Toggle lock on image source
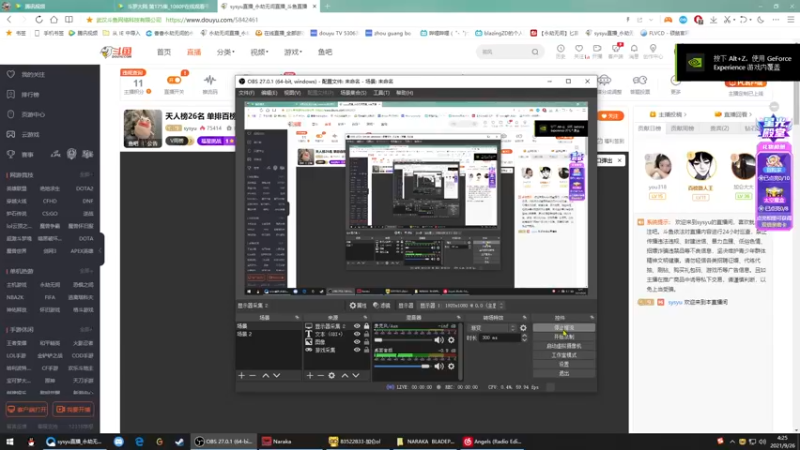This screenshot has height=450, width=800. click(x=366, y=342)
